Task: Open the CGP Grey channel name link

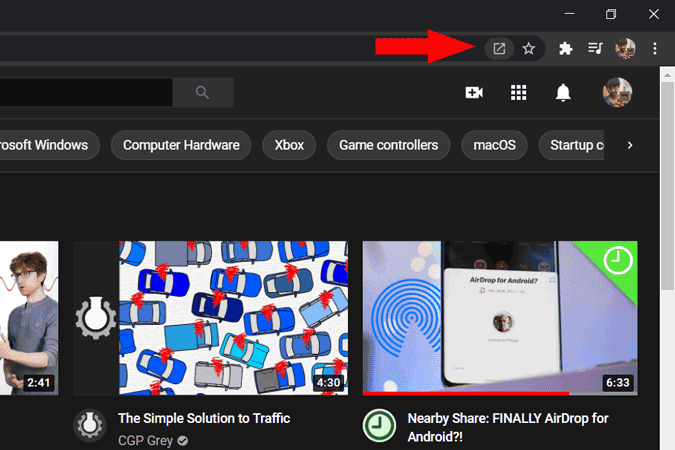Action: (145, 441)
